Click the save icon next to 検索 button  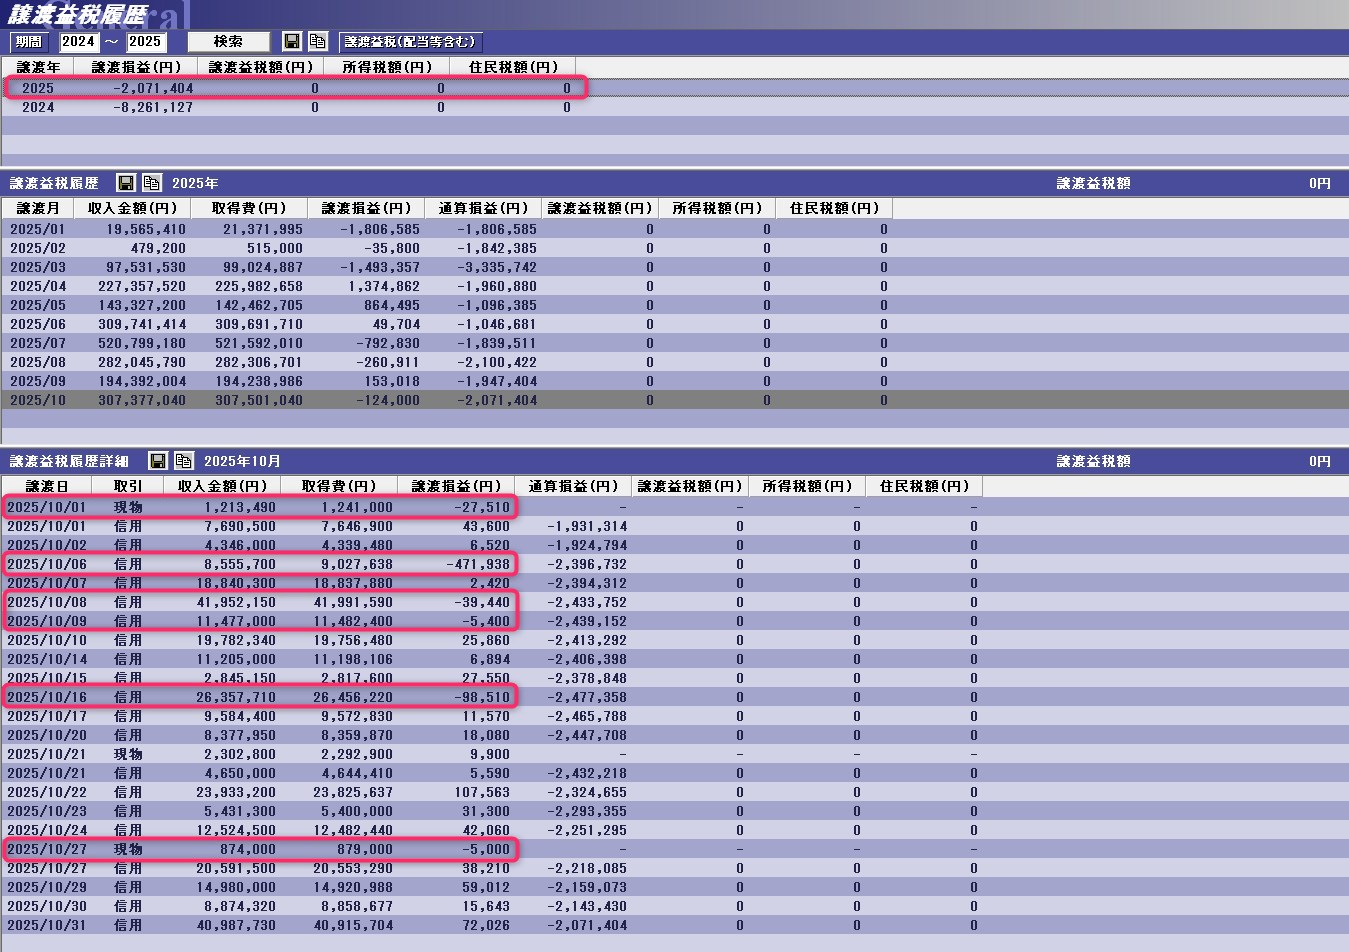pyautogui.click(x=292, y=42)
